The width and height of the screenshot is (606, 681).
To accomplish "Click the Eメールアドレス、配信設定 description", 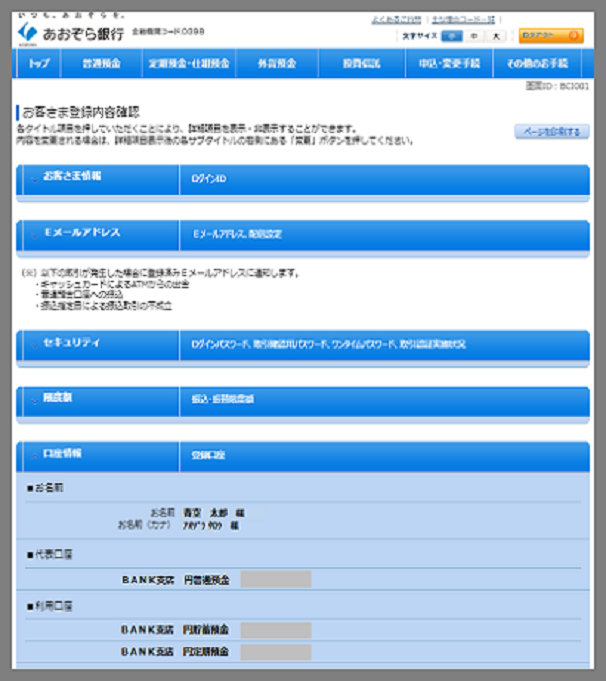I will [237, 235].
